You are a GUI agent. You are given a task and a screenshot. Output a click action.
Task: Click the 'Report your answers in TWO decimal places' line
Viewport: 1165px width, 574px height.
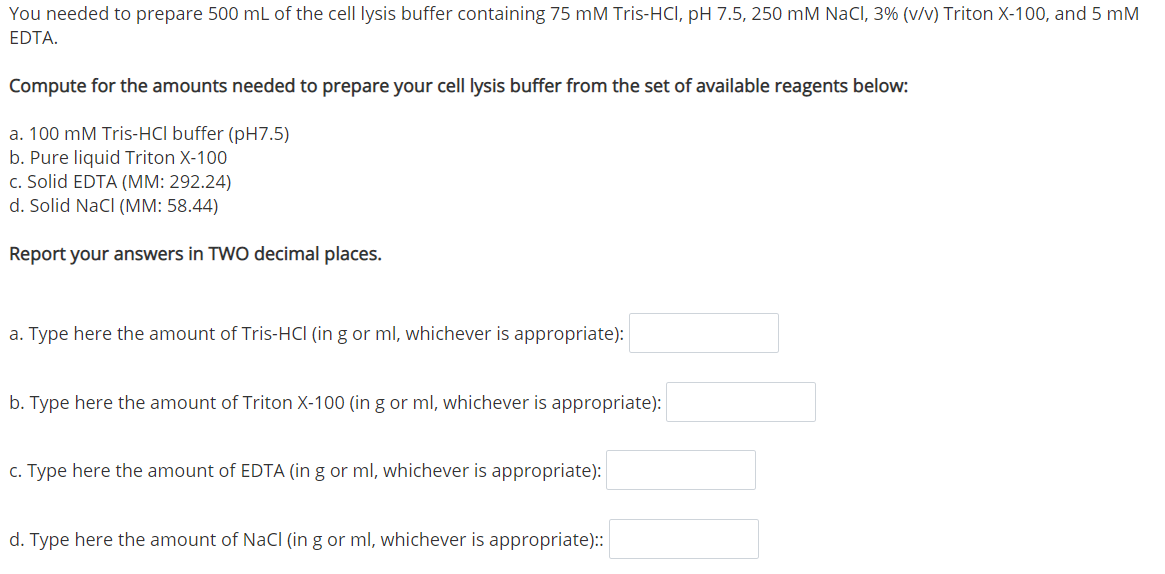click(195, 255)
